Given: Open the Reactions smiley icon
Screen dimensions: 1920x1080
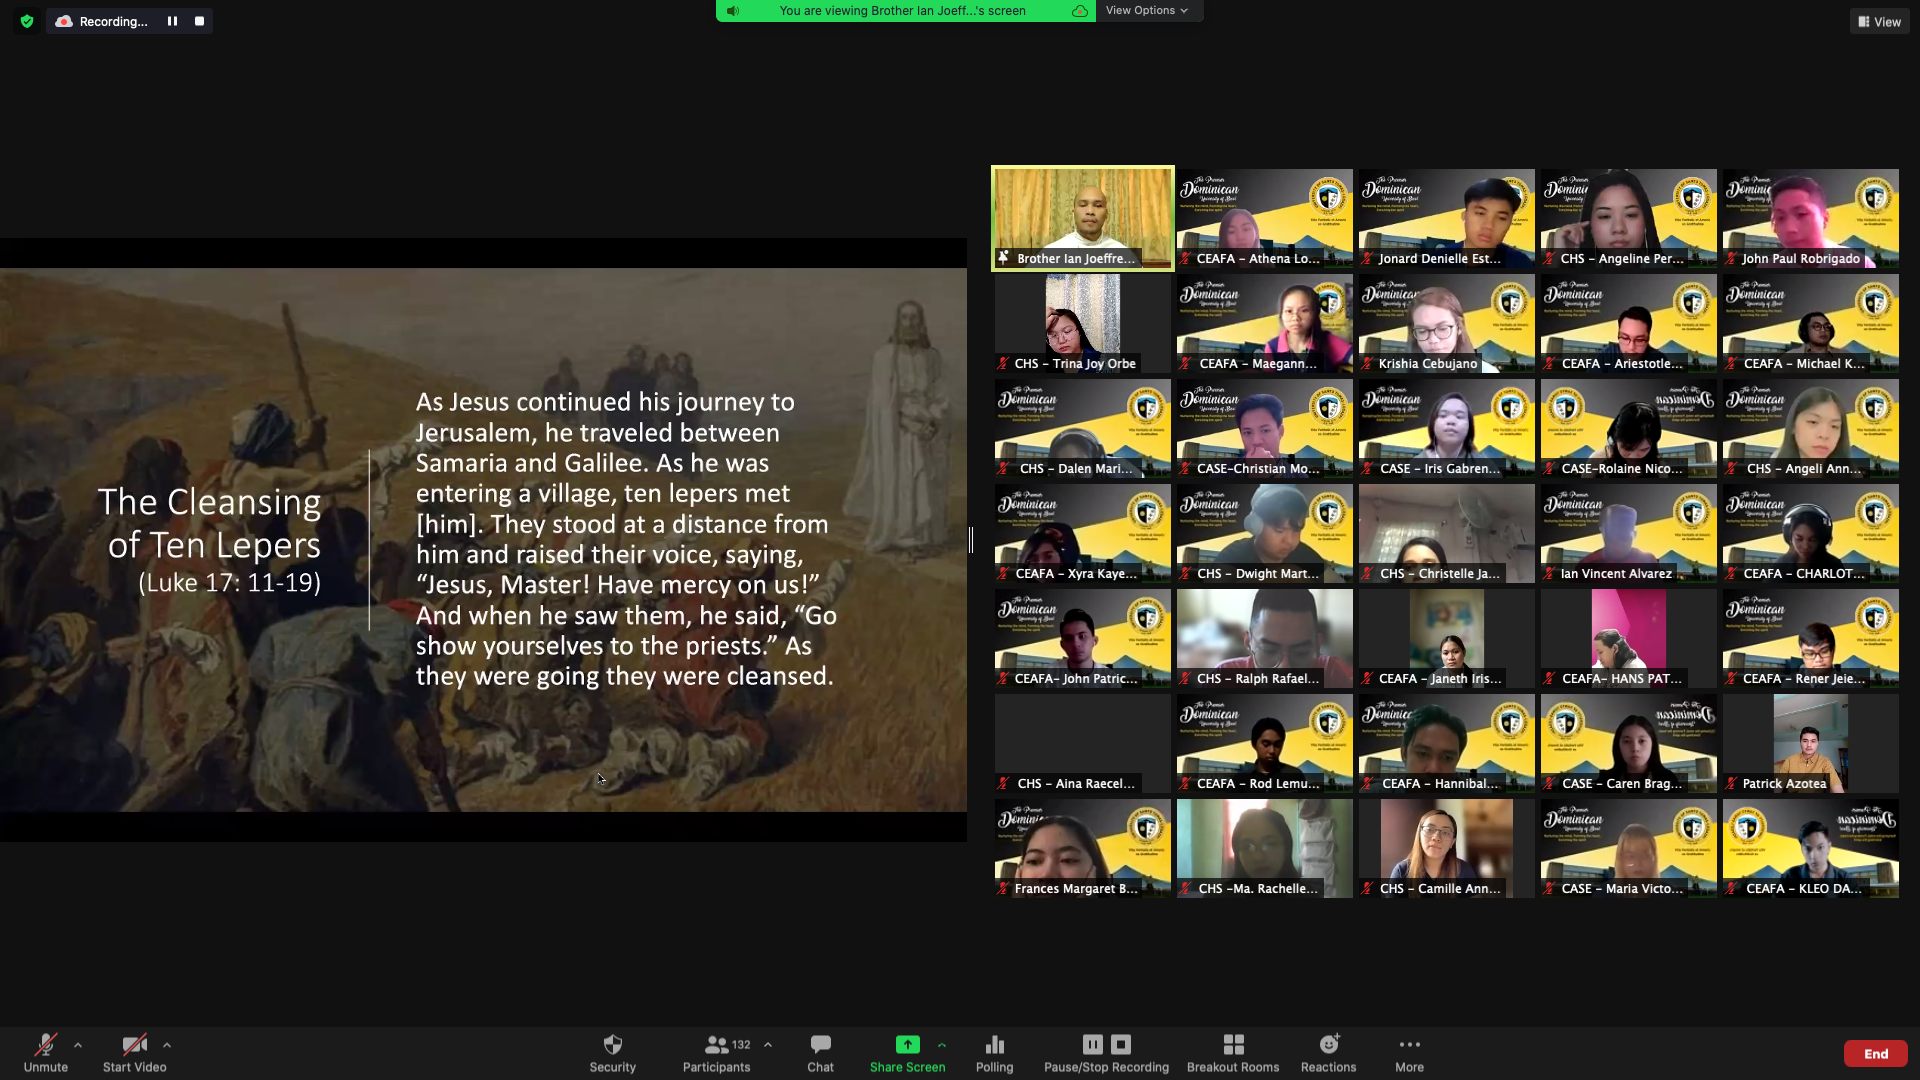Looking at the screenshot, I should pyautogui.click(x=1328, y=1045).
